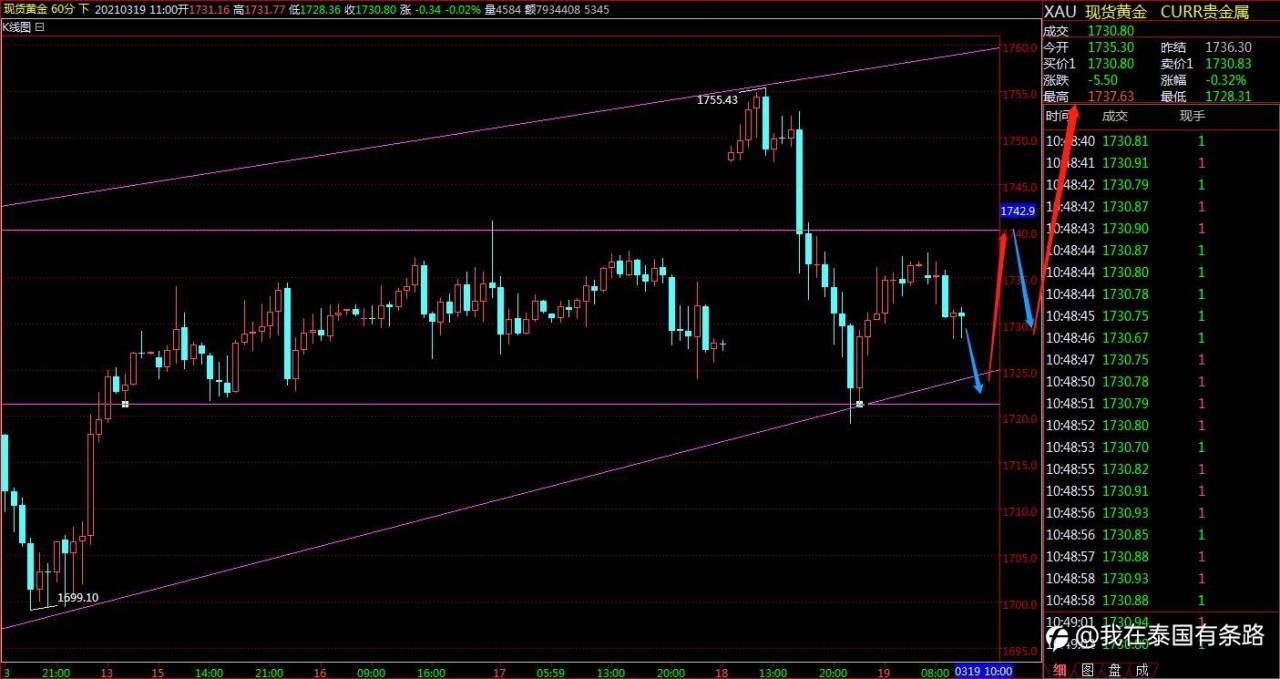This screenshot has height=679, width=1280.
Task: Click the square marker at the 1721 low
Action: 859,404
